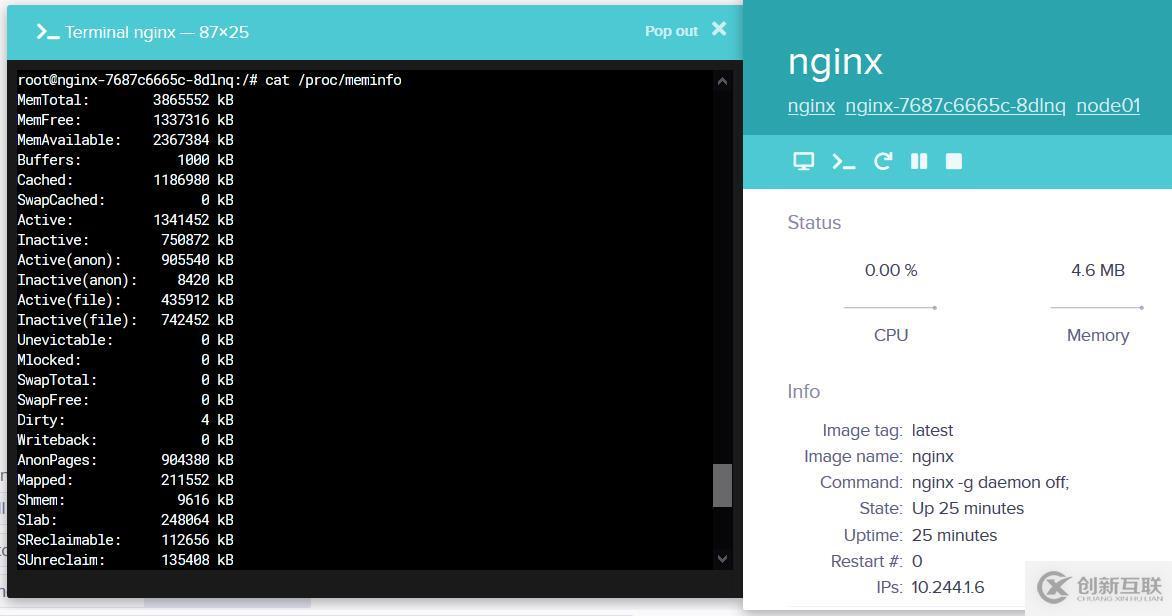Image resolution: width=1172 pixels, height=616 pixels.
Task: Click the 4.6 MB memory value
Action: point(1097,270)
